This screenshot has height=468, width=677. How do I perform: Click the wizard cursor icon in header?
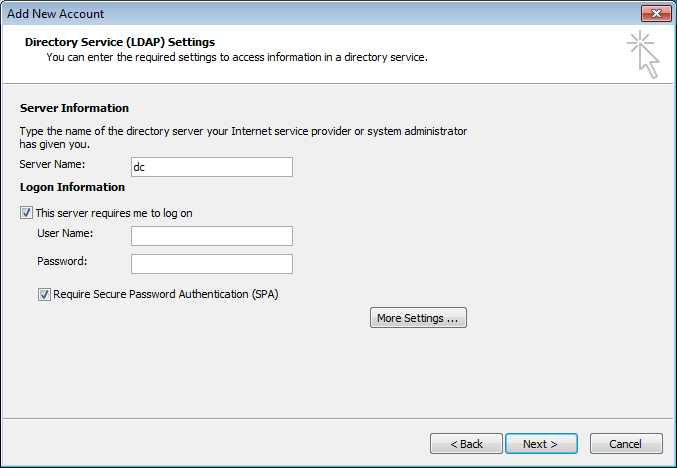coord(643,54)
